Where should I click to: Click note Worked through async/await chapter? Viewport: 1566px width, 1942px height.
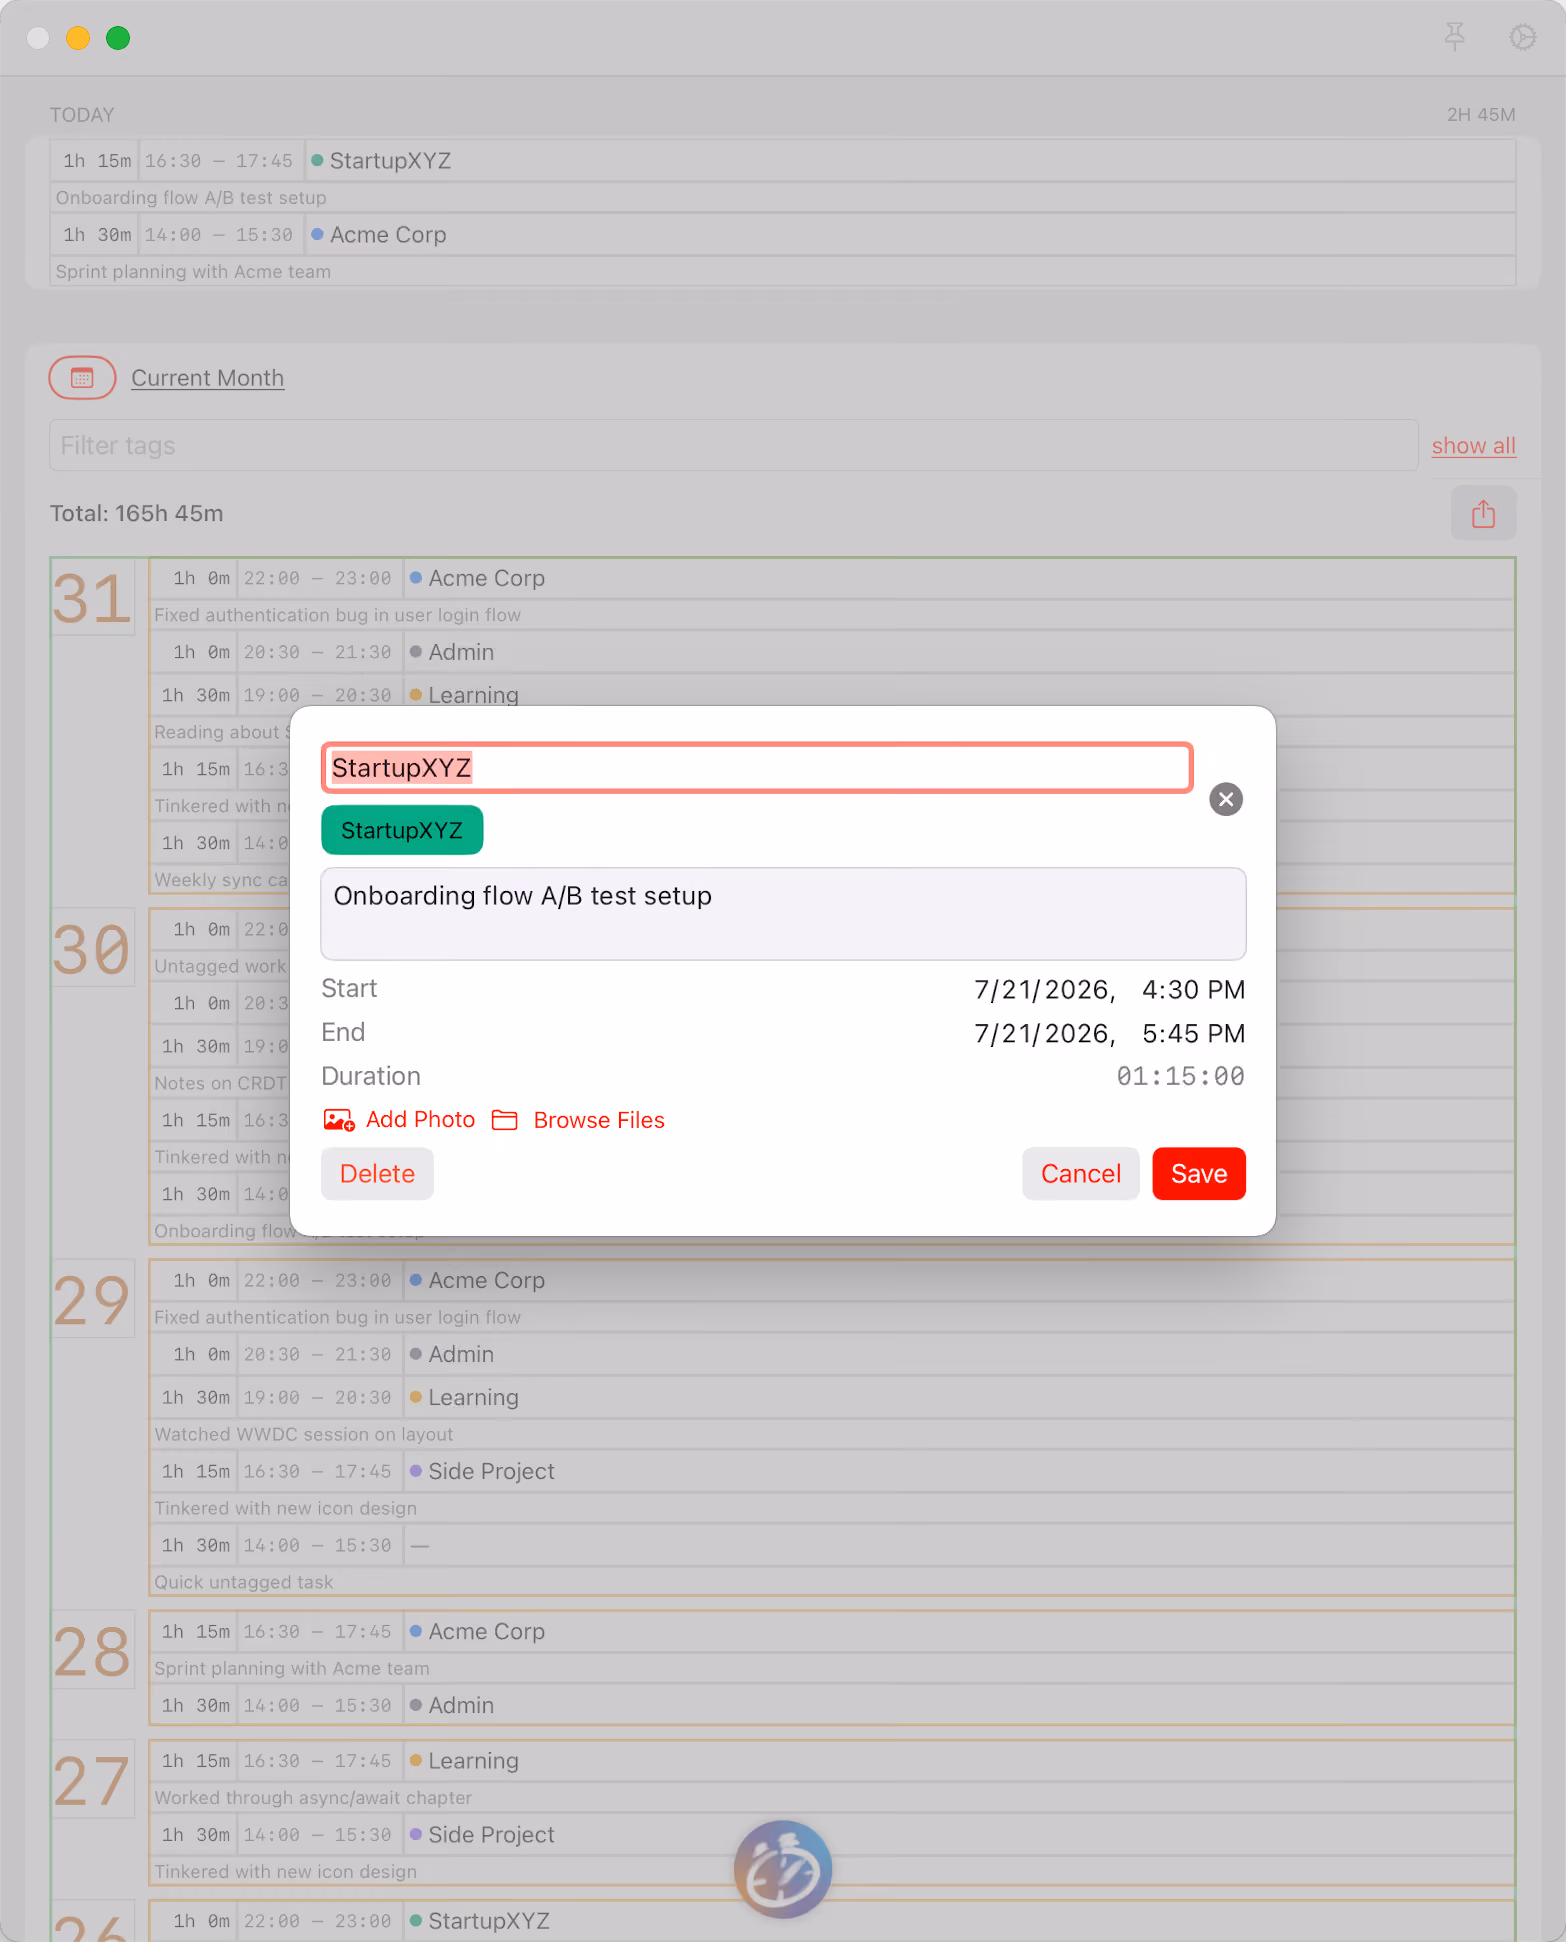(x=313, y=1798)
